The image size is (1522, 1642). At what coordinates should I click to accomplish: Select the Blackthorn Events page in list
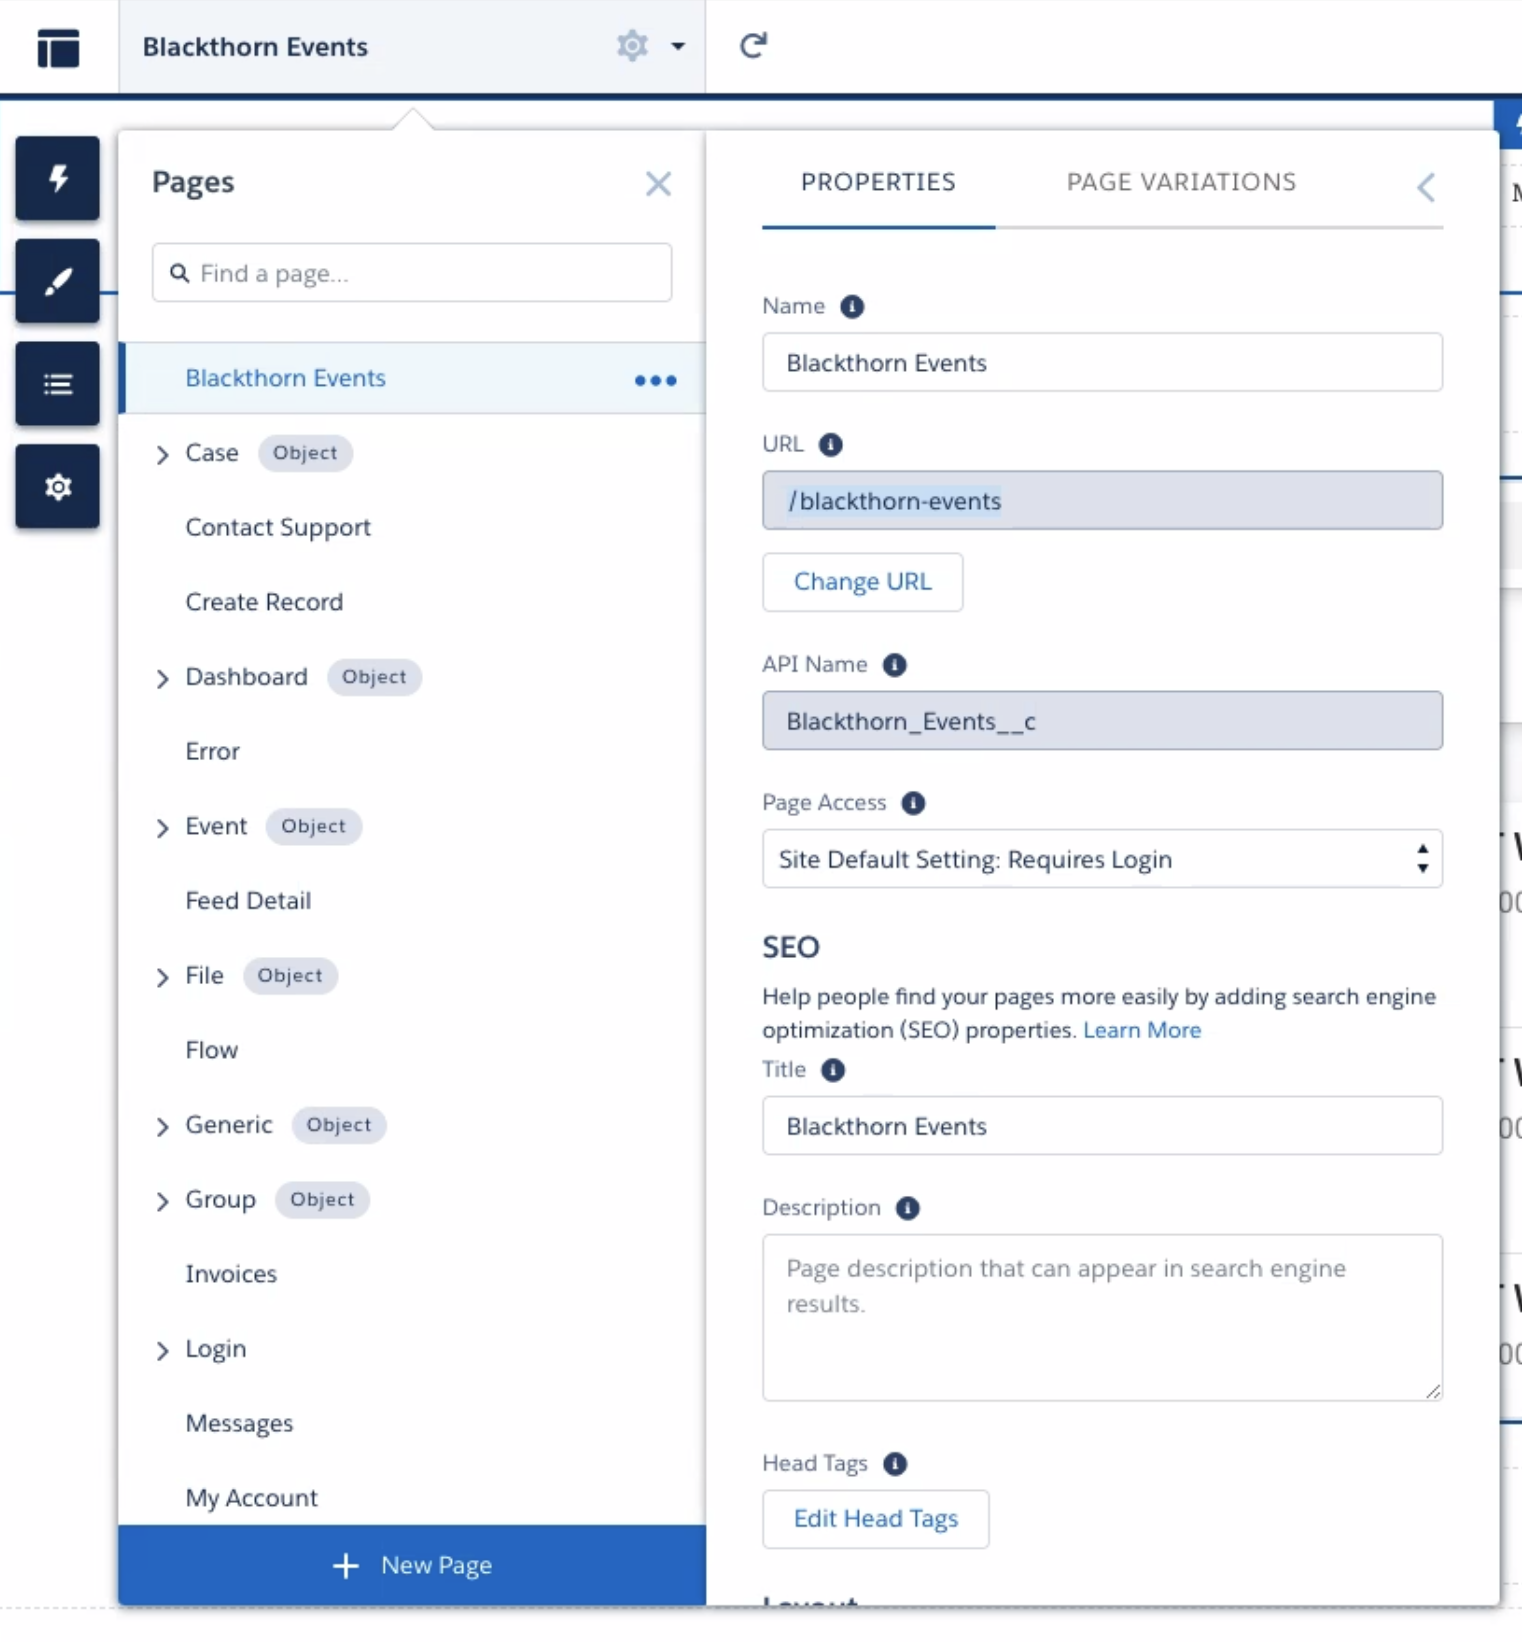pos(412,378)
